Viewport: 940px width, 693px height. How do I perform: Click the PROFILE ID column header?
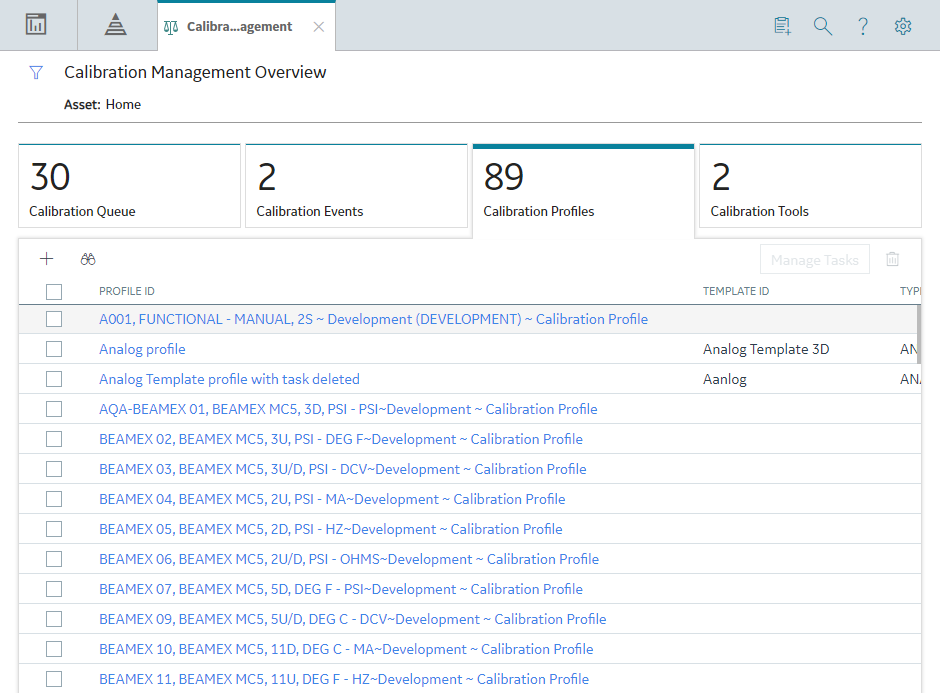pos(126,291)
